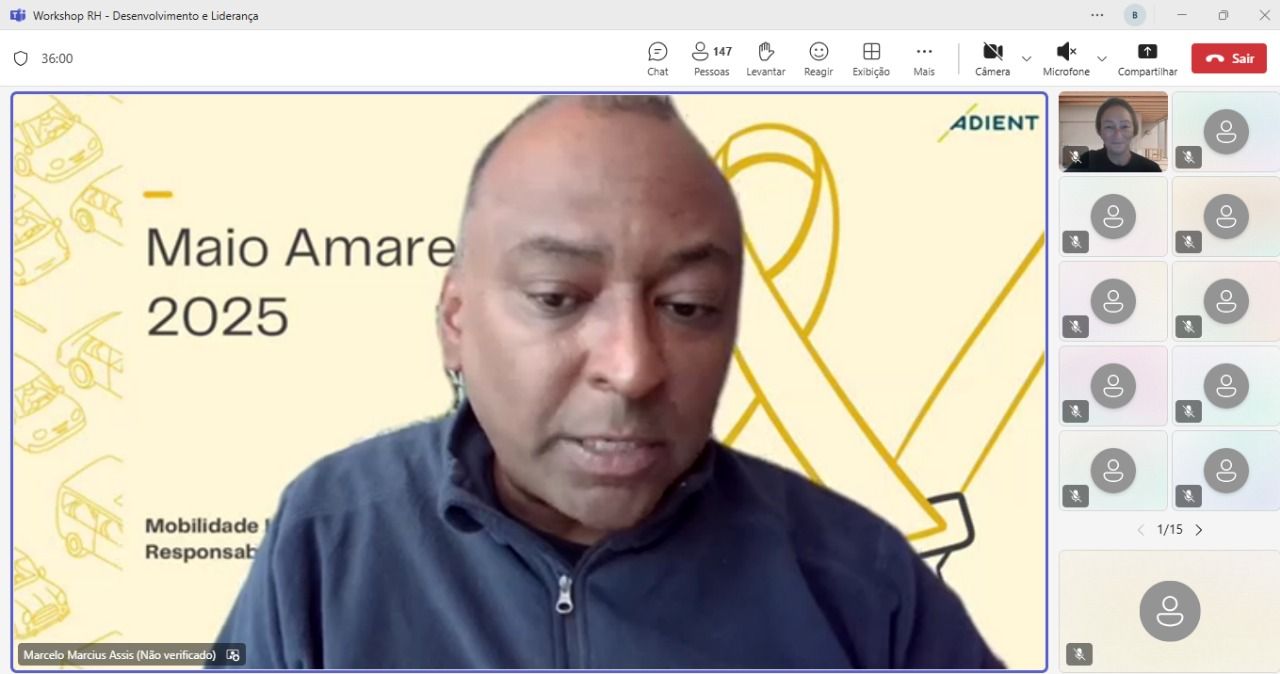Share screen with Compartilhar button
This screenshot has height=674, width=1280.
1147,58
